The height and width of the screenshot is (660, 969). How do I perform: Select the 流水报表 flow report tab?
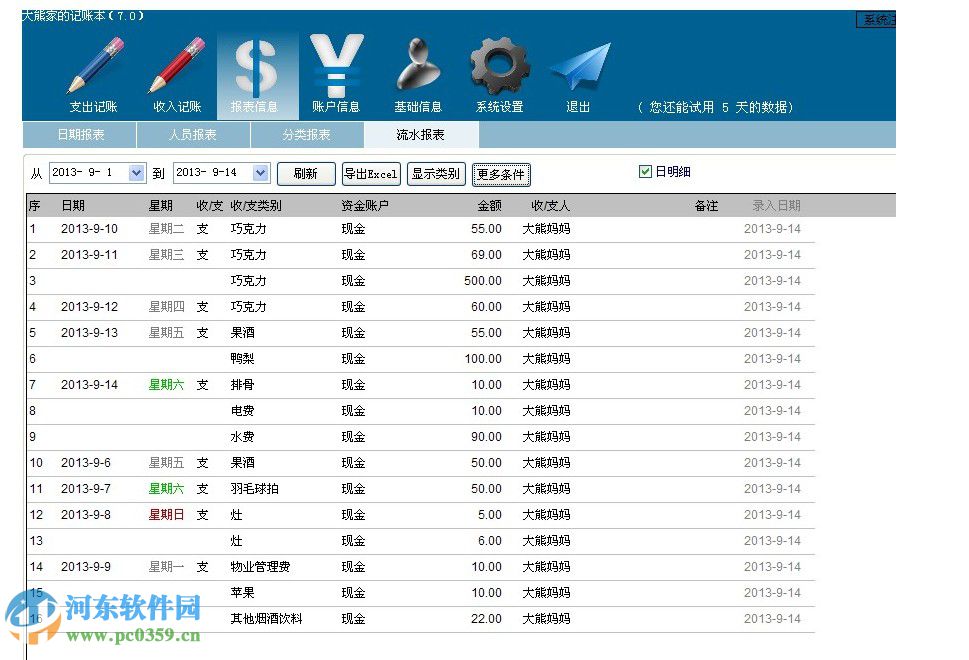(x=420, y=133)
